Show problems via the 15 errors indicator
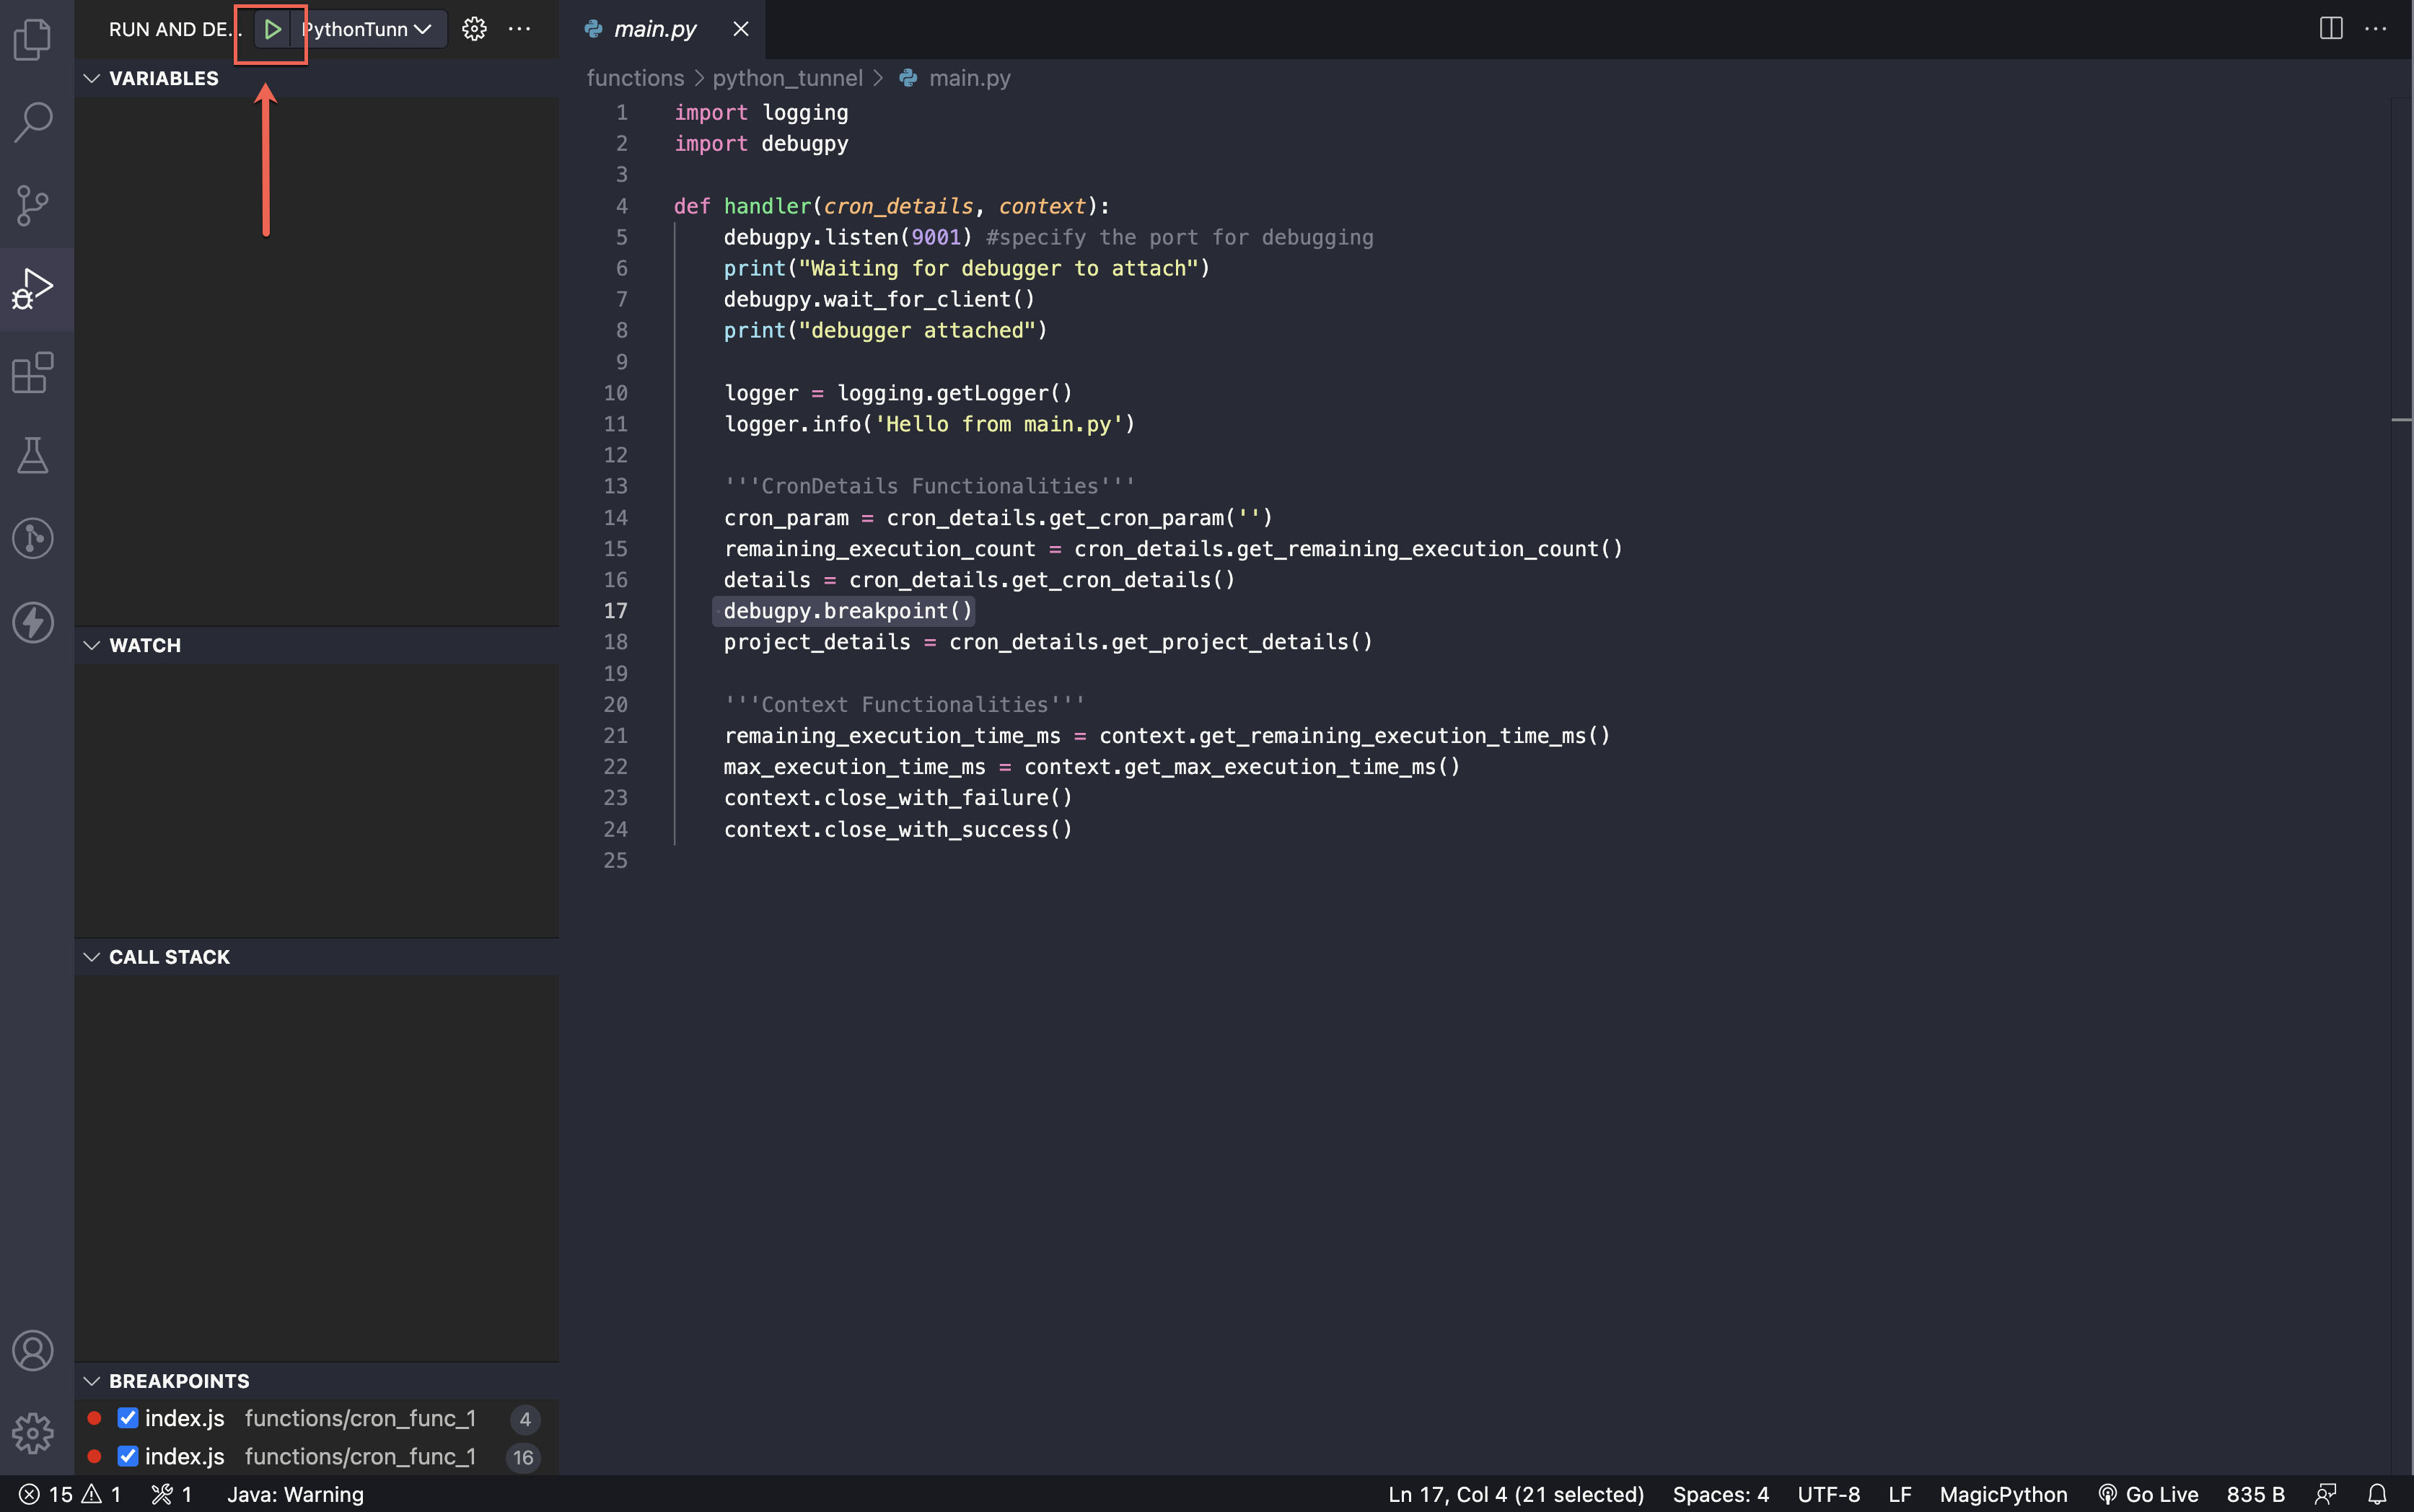This screenshot has height=1512, width=2414. [x=46, y=1494]
